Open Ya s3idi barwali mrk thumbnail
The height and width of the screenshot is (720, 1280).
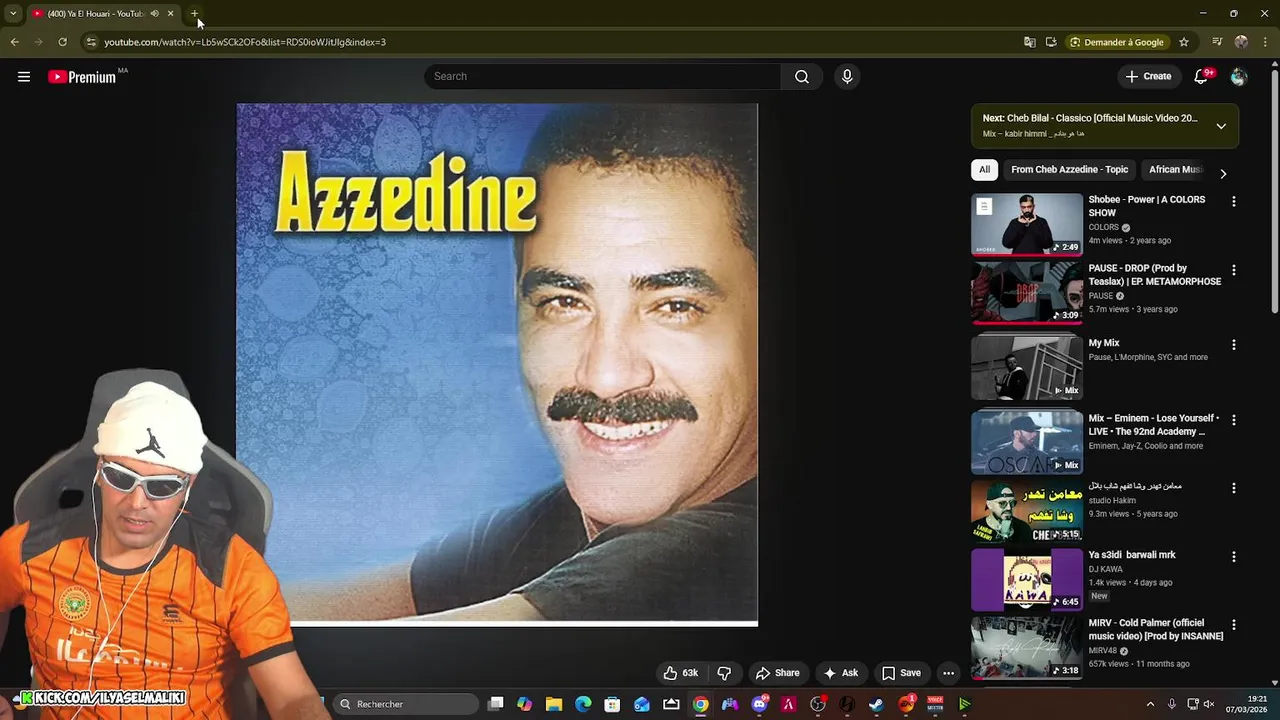click(1027, 579)
